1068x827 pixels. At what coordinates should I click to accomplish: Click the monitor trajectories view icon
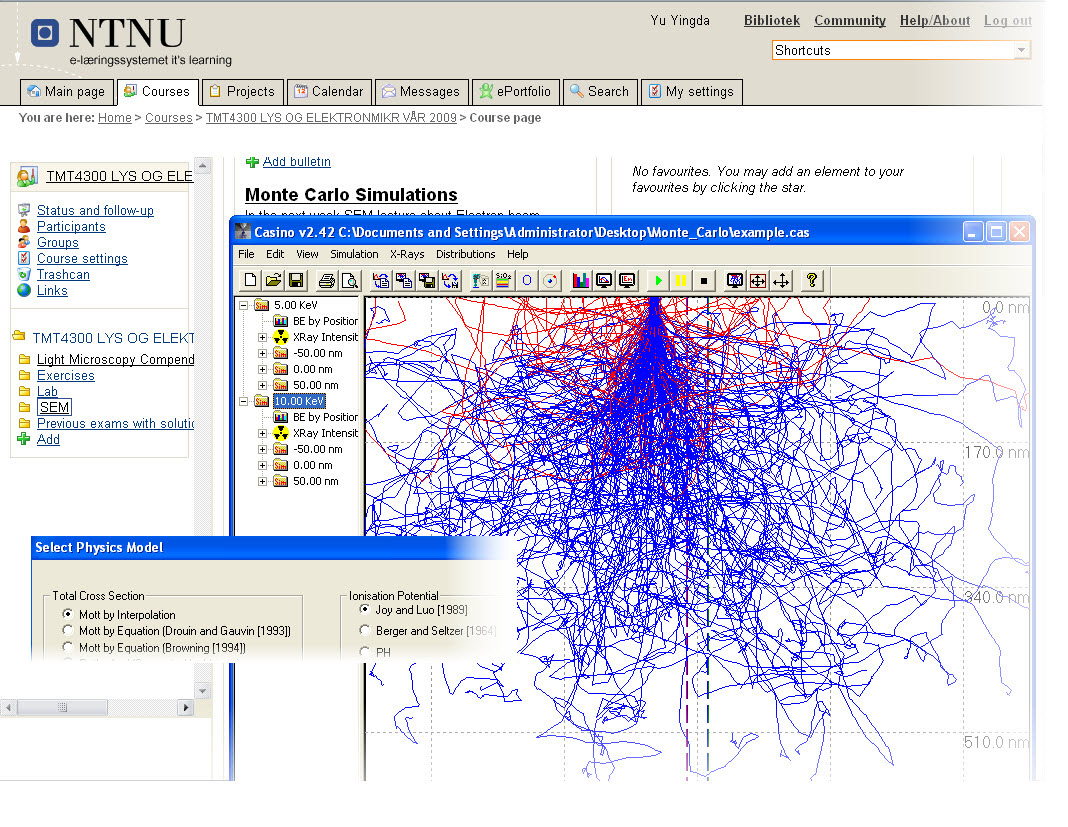734,281
